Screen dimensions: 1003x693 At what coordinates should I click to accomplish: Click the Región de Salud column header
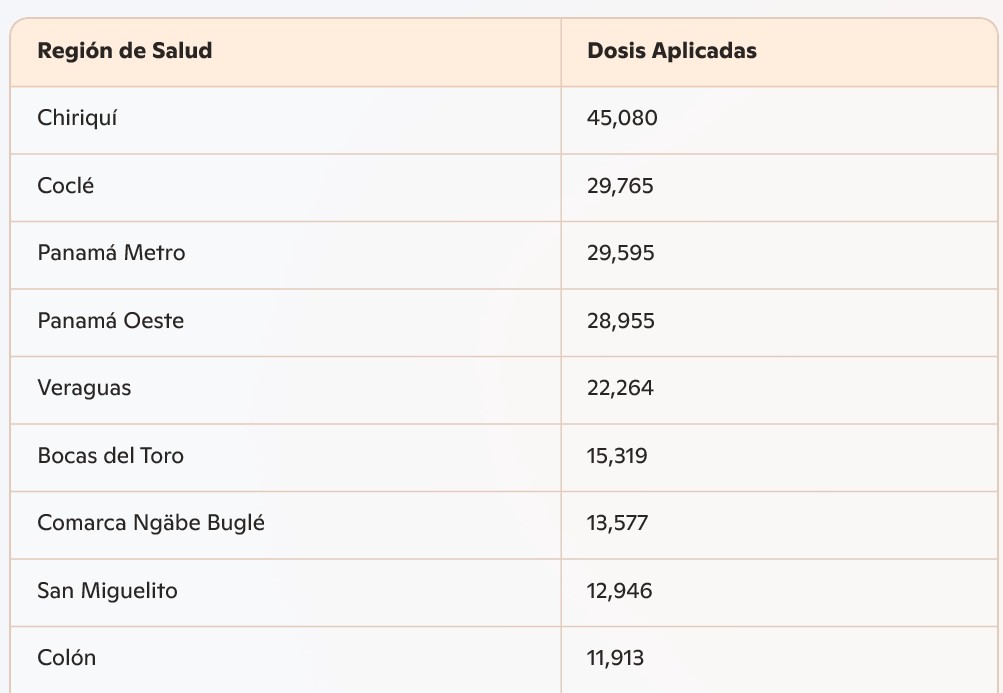point(125,51)
